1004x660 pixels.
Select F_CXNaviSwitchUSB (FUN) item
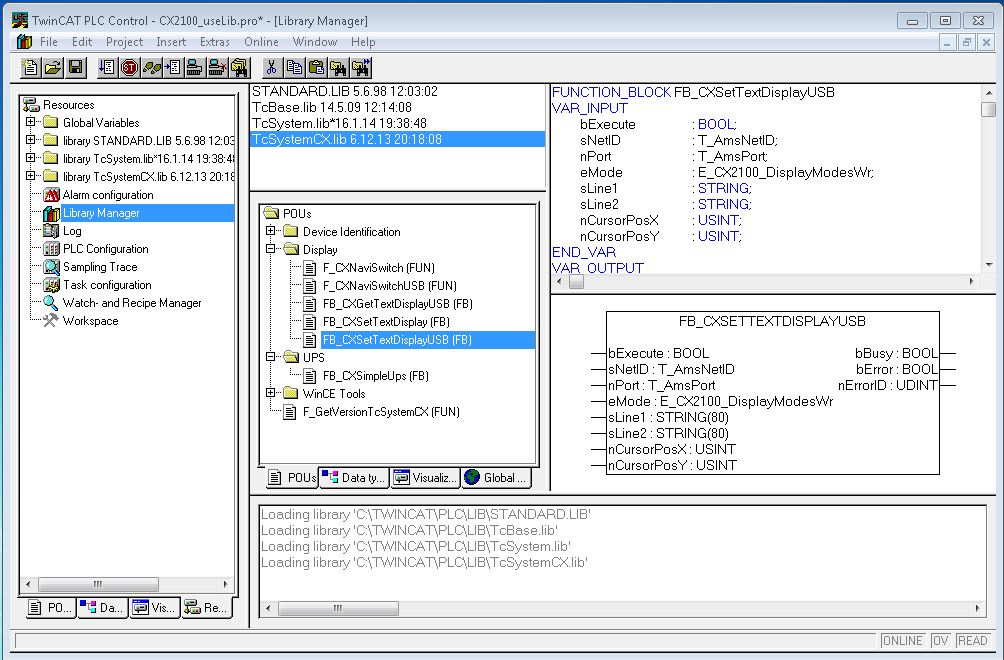389,286
